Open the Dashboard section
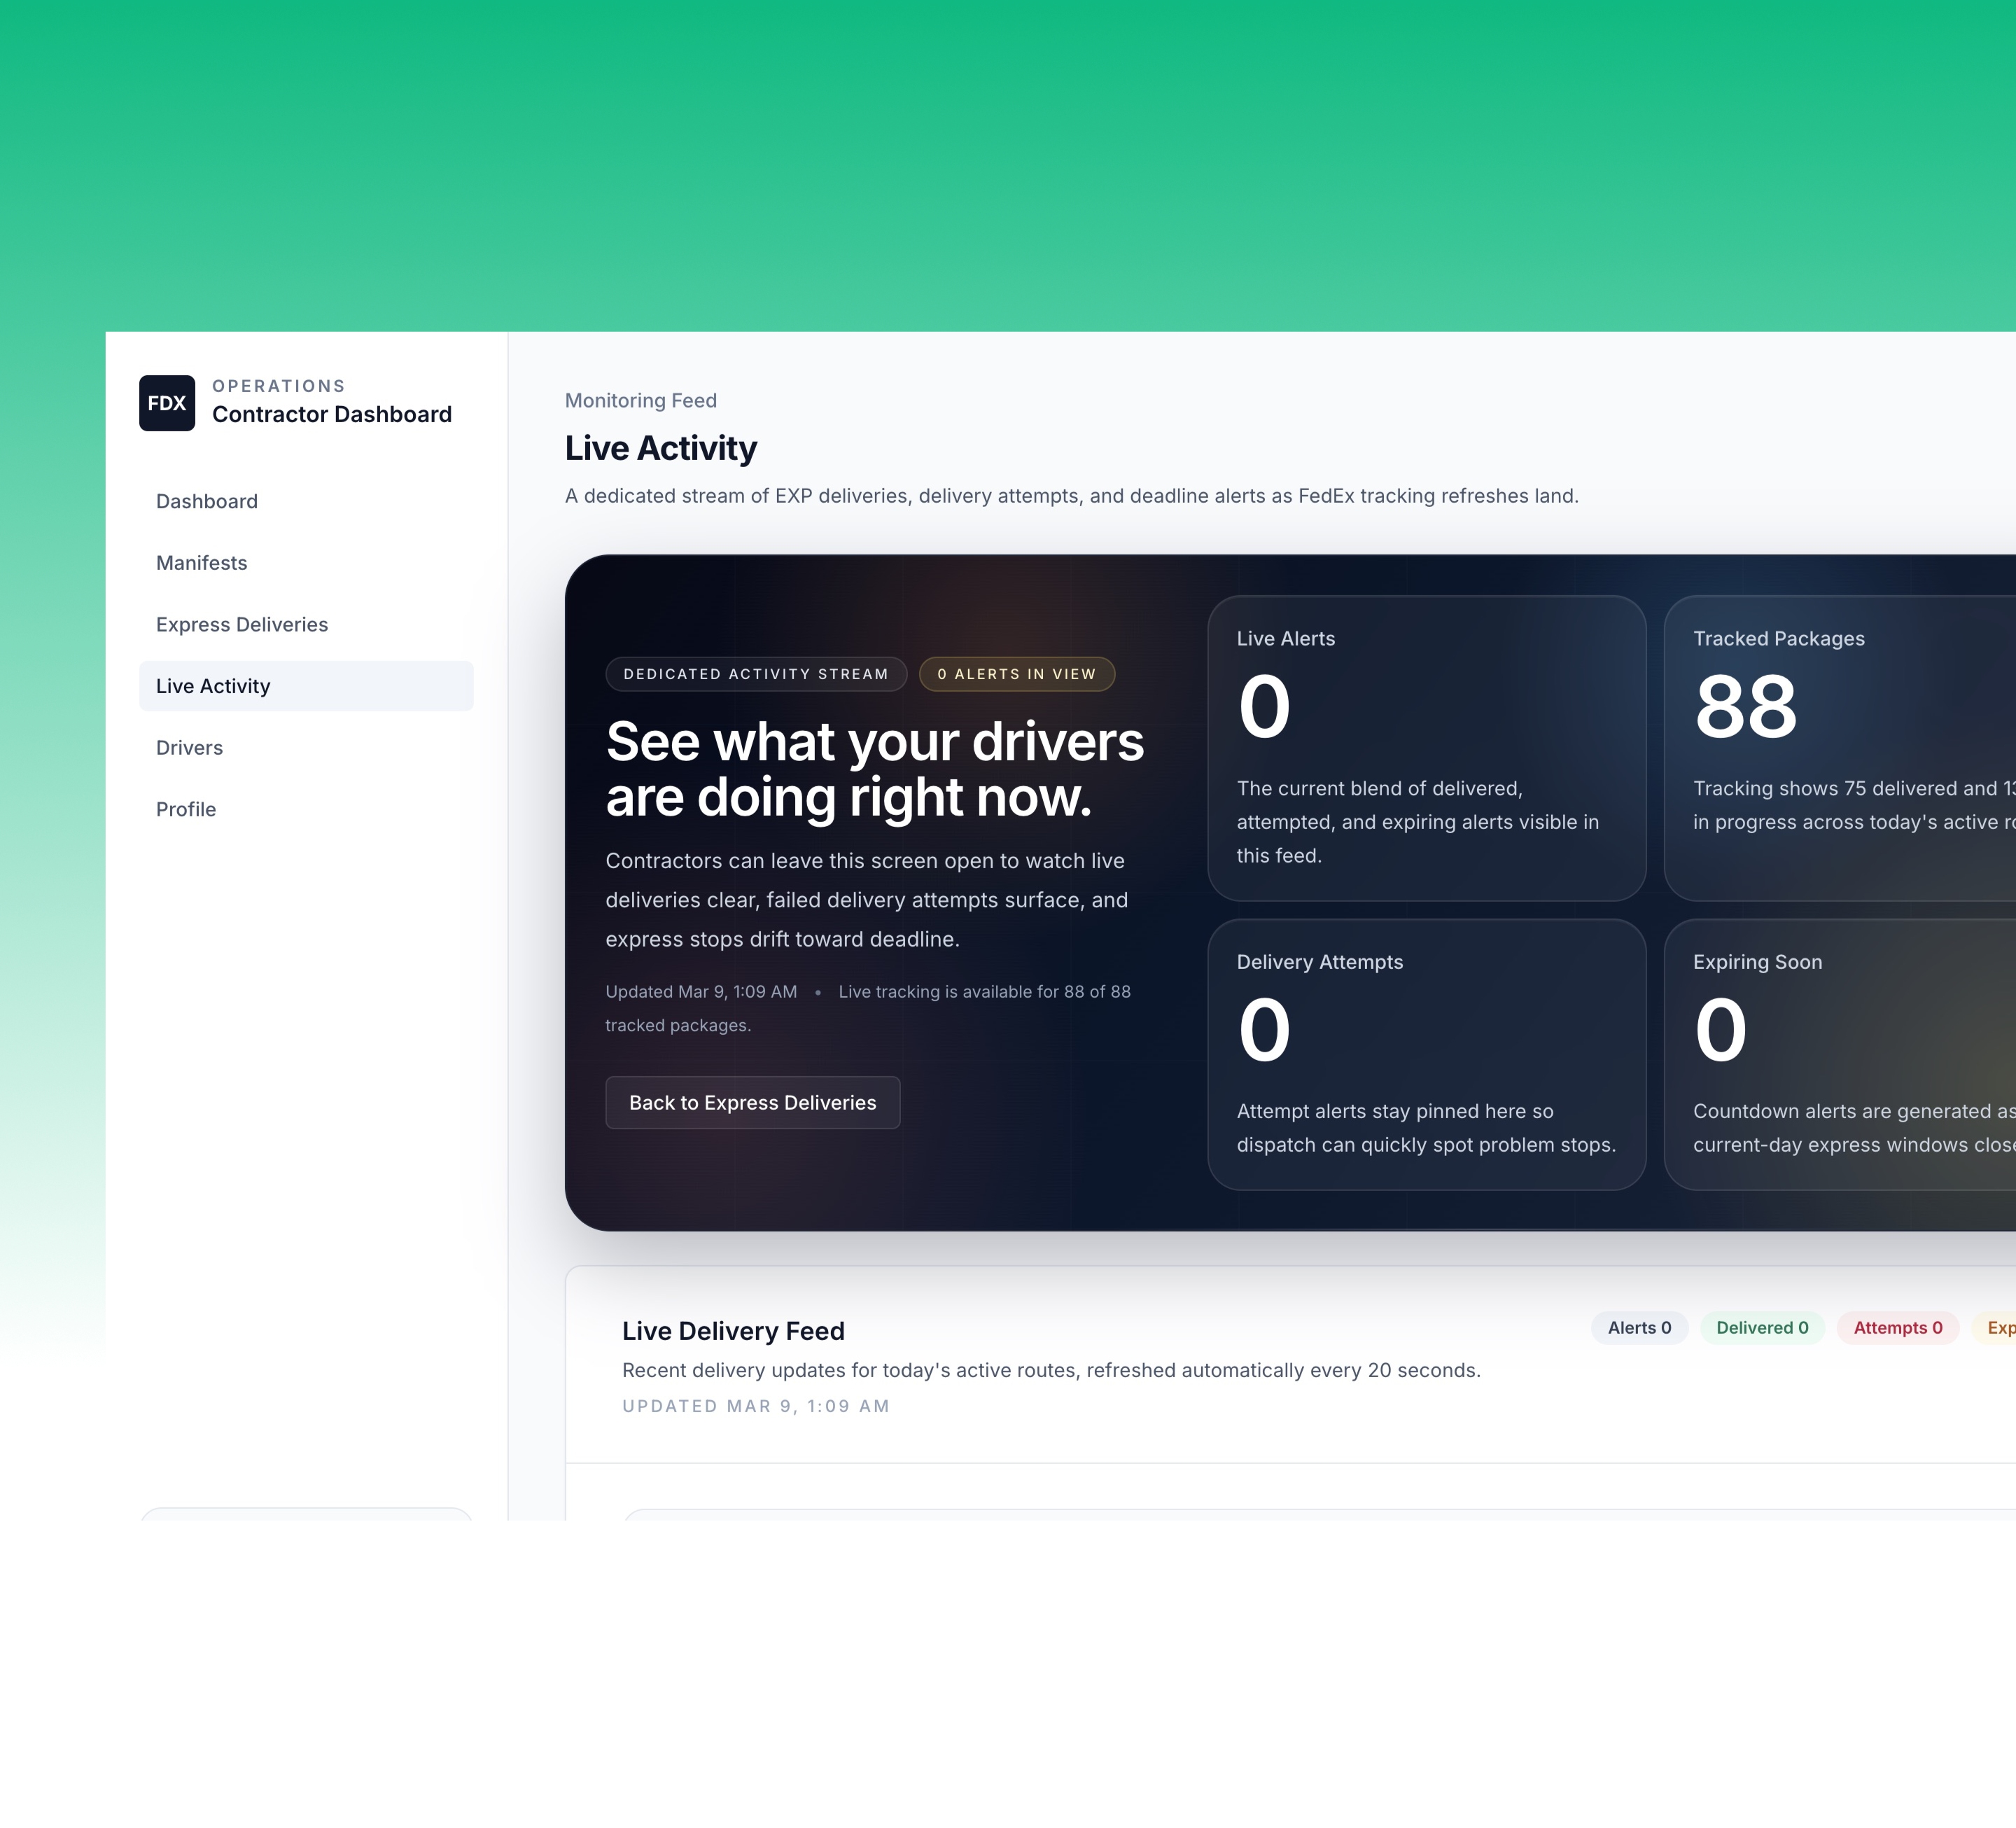Screen dimensions: 2016x1828 pos(206,501)
